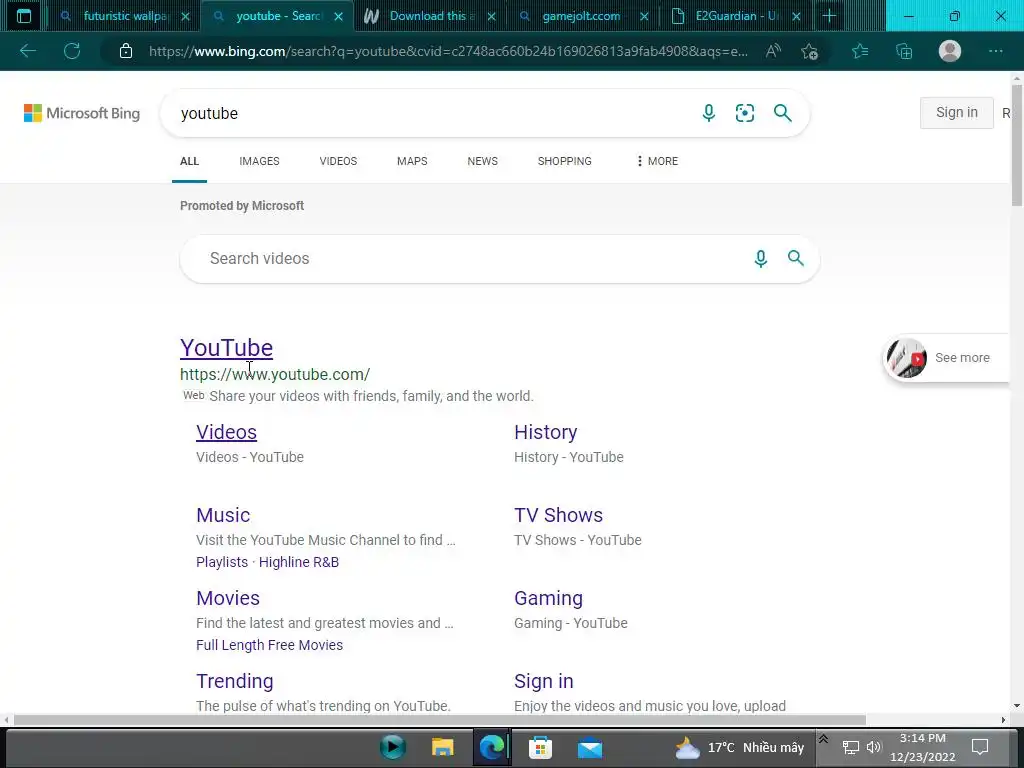
Task: Open Read aloud icon in address bar
Action: pyautogui.click(x=773, y=51)
